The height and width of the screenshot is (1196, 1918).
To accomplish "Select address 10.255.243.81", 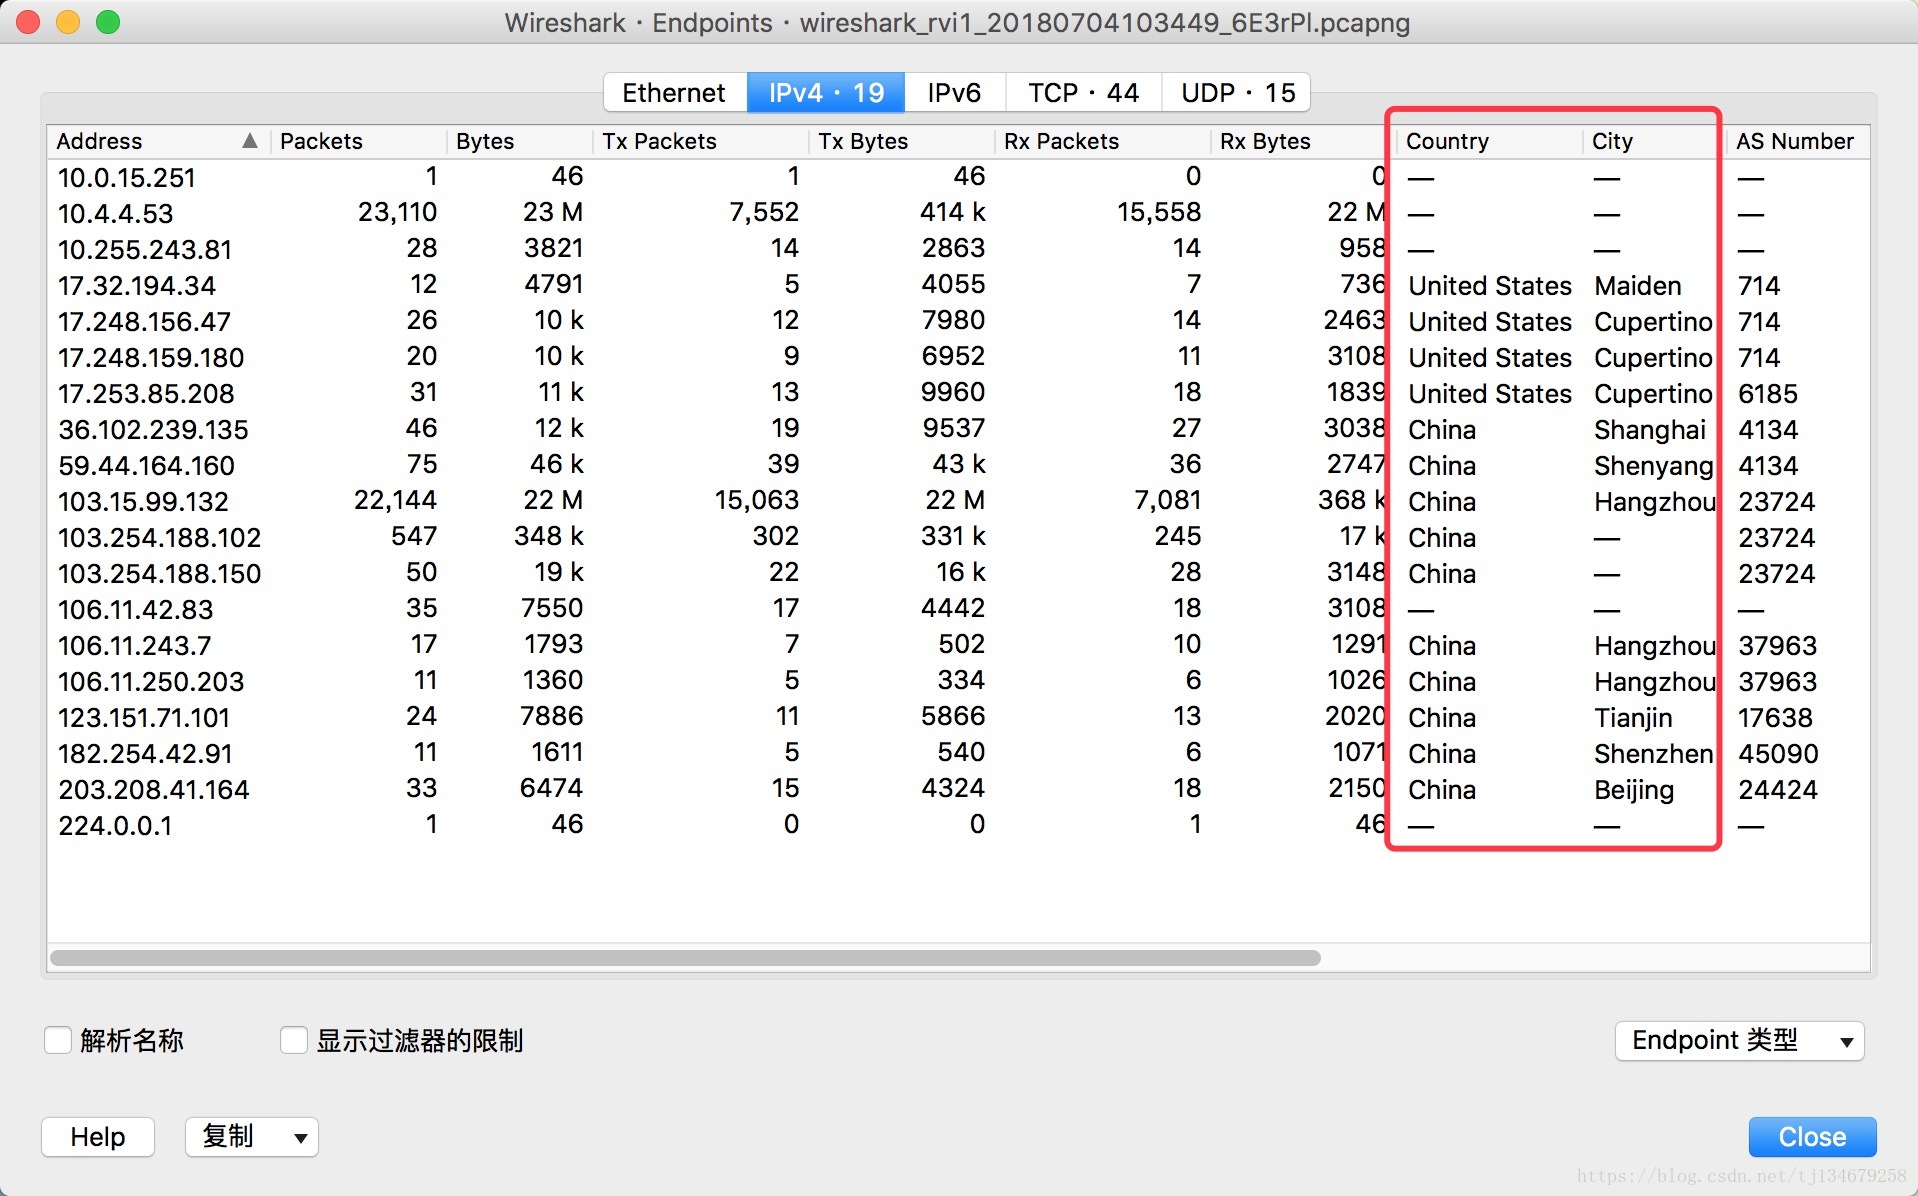I will pyautogui.click(x=145, y=249).
